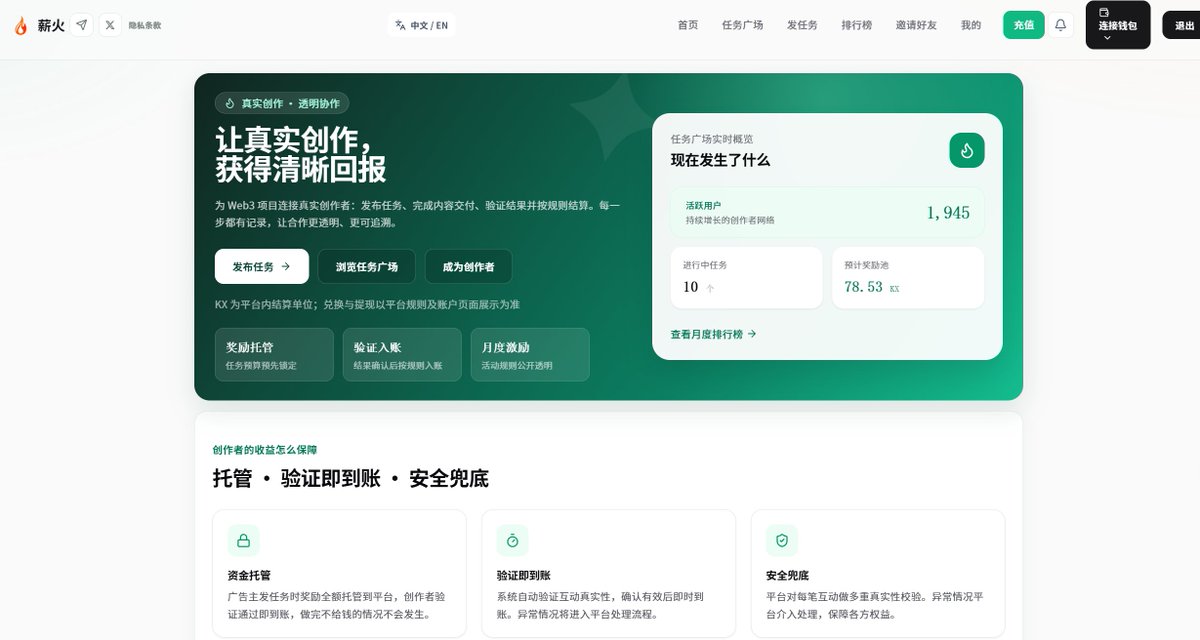Screen dimensions: 1200x640
Task: Open the Telegram paper-plane icon link
Action: click(82, 25)
